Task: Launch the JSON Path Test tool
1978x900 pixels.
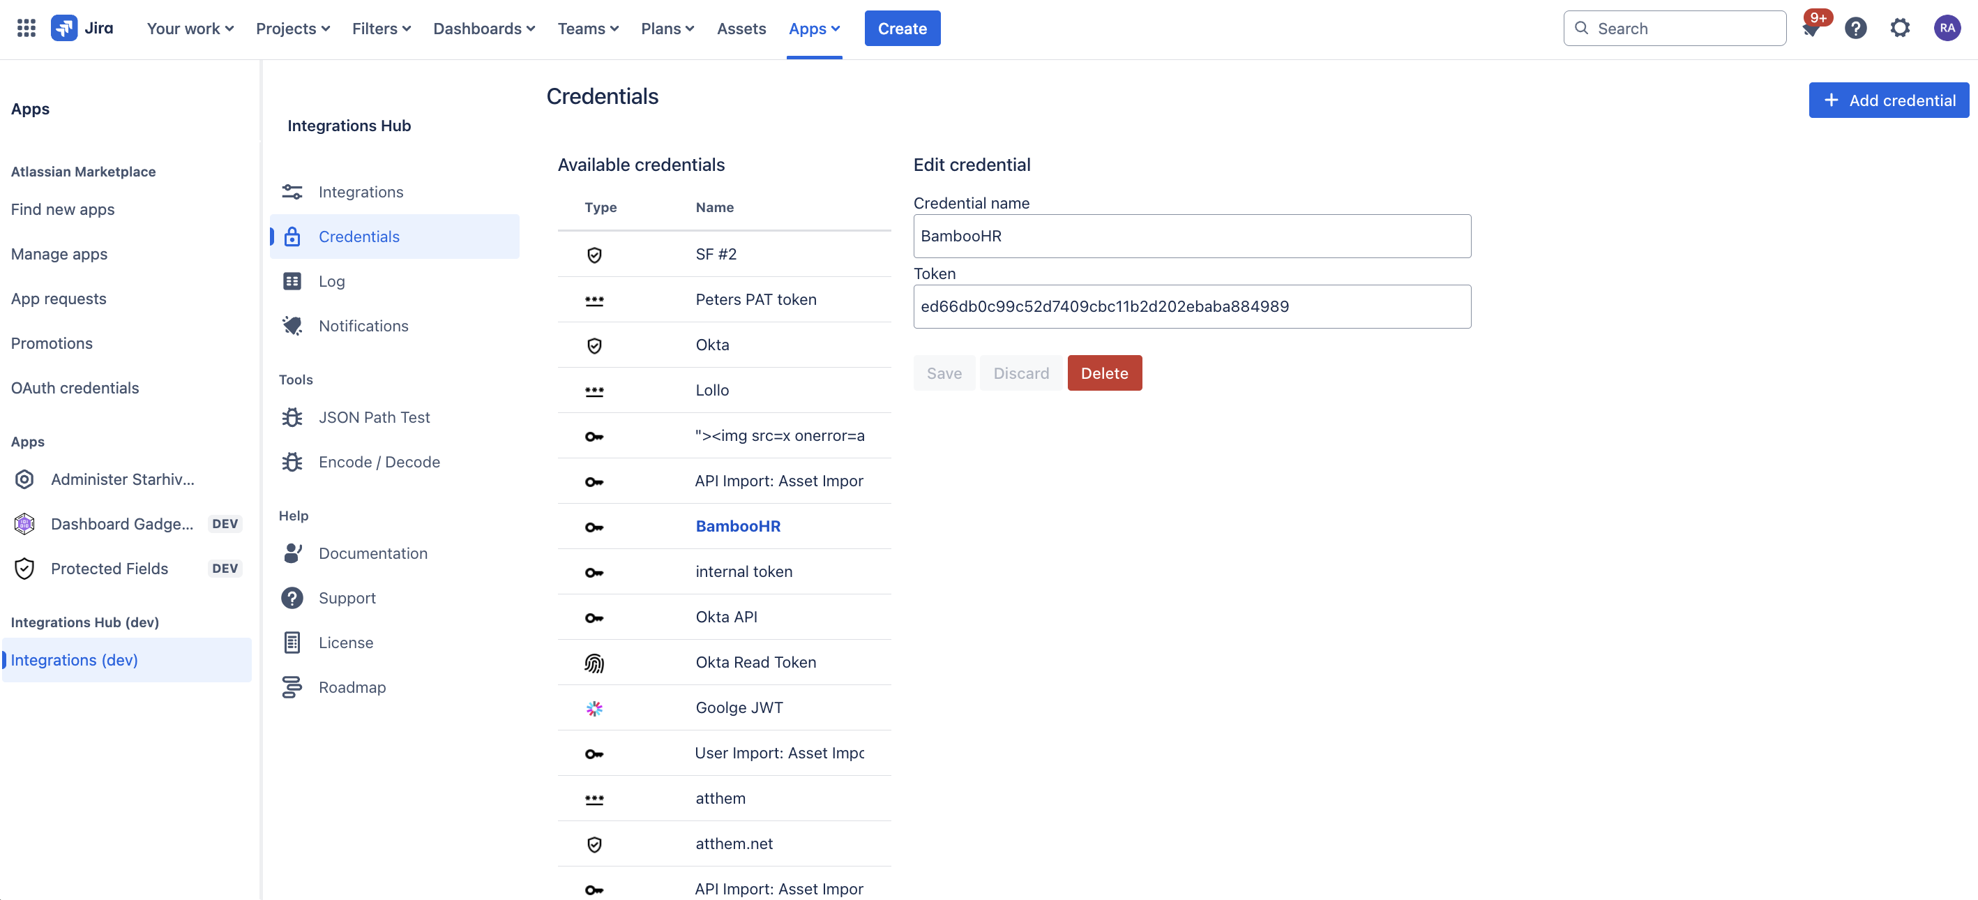Action: pos(374,417)
